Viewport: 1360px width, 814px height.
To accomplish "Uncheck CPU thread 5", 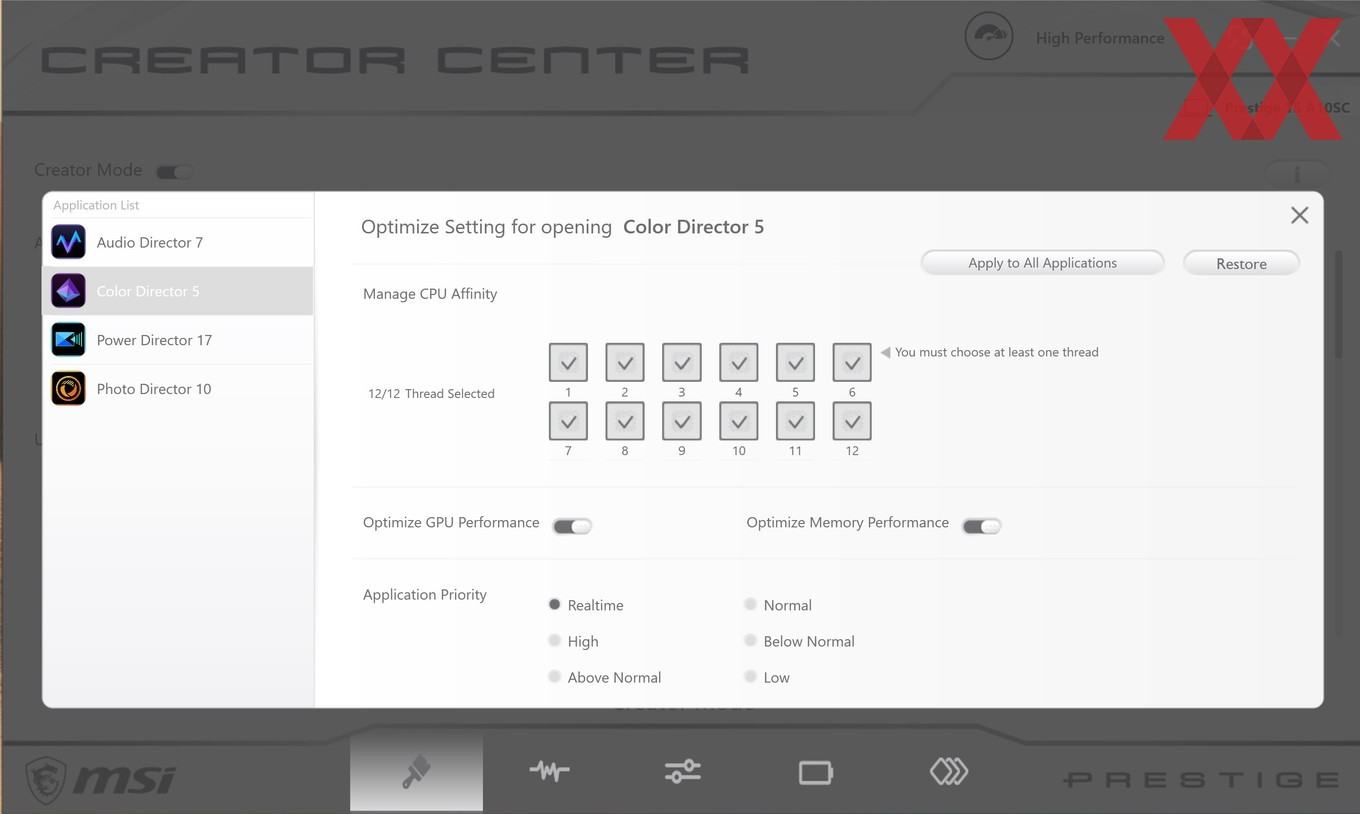I will 796,362.
